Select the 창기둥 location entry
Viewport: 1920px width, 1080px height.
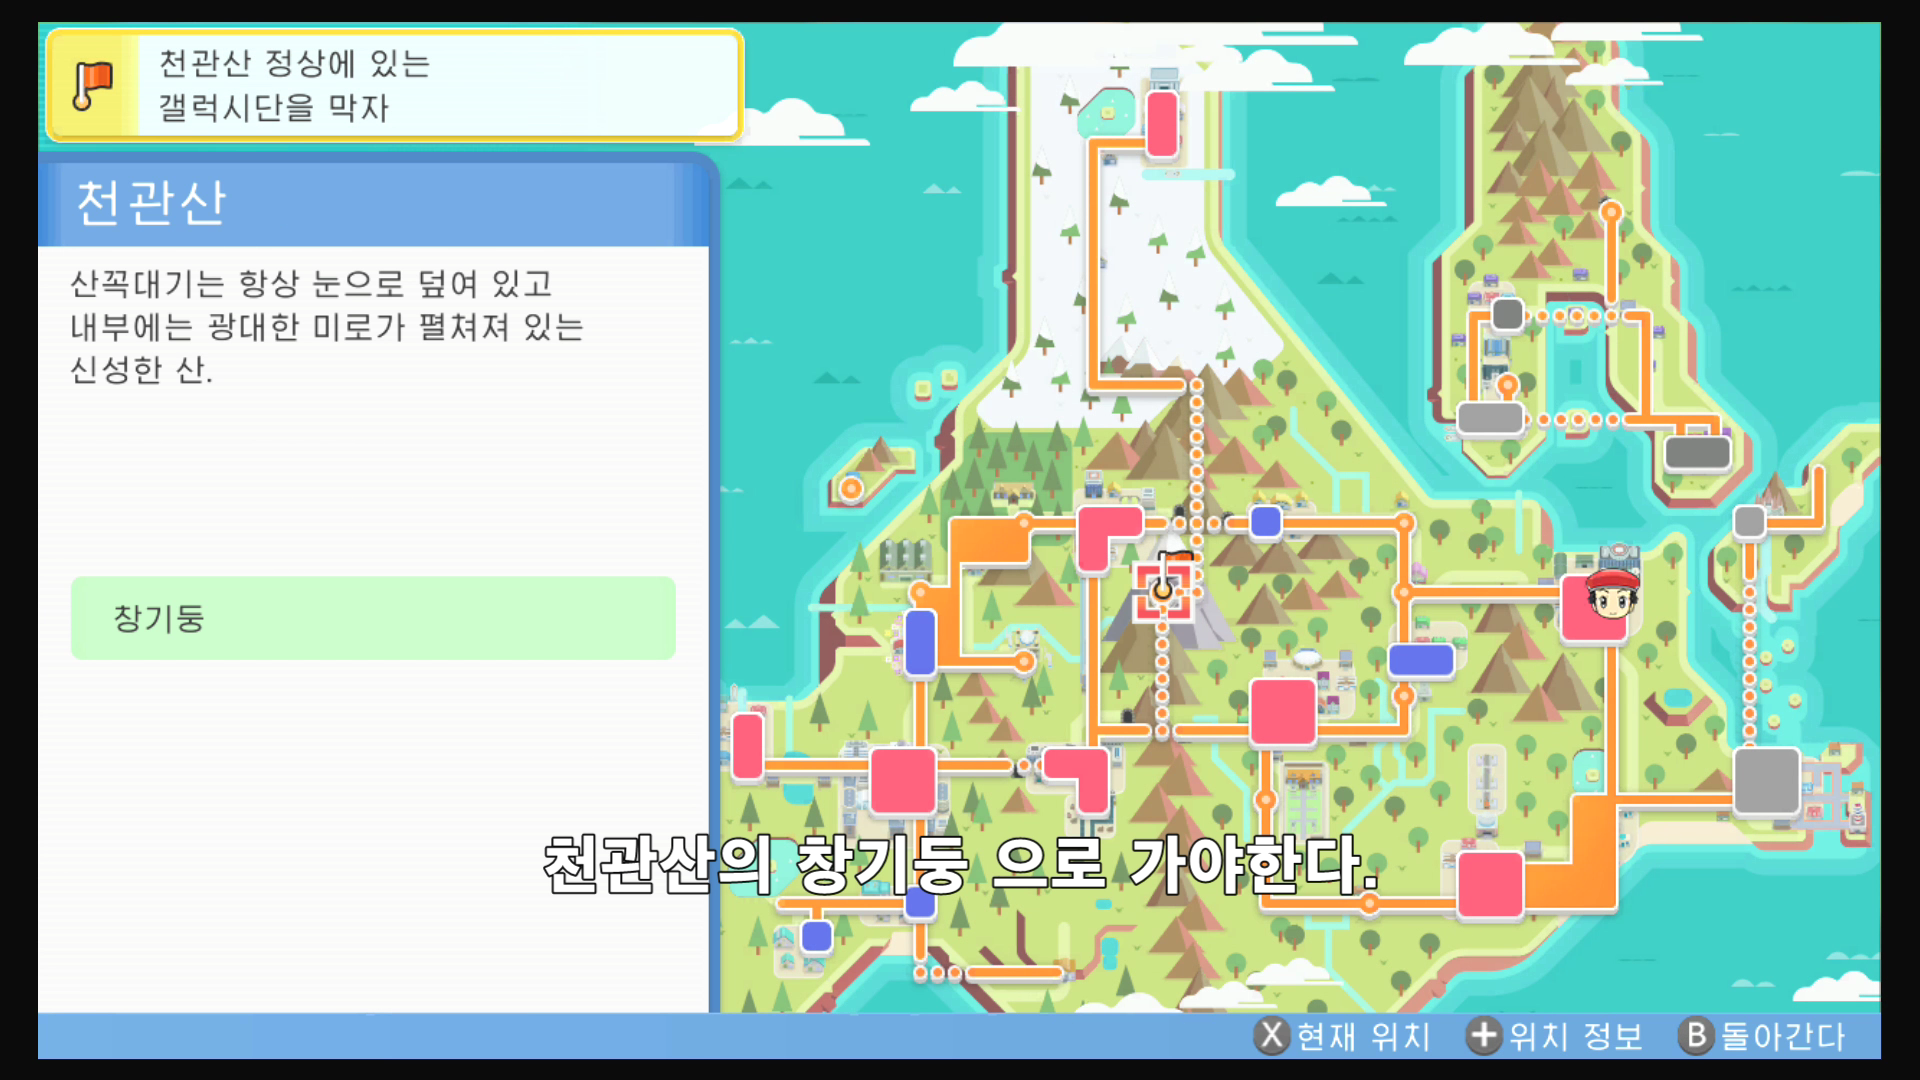coord(373,618)
